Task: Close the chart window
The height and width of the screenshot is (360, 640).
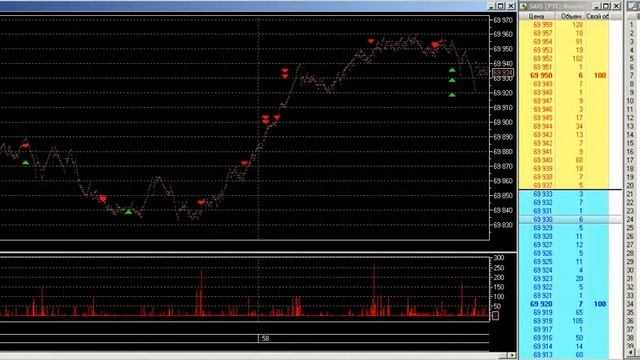Action: 511,6
